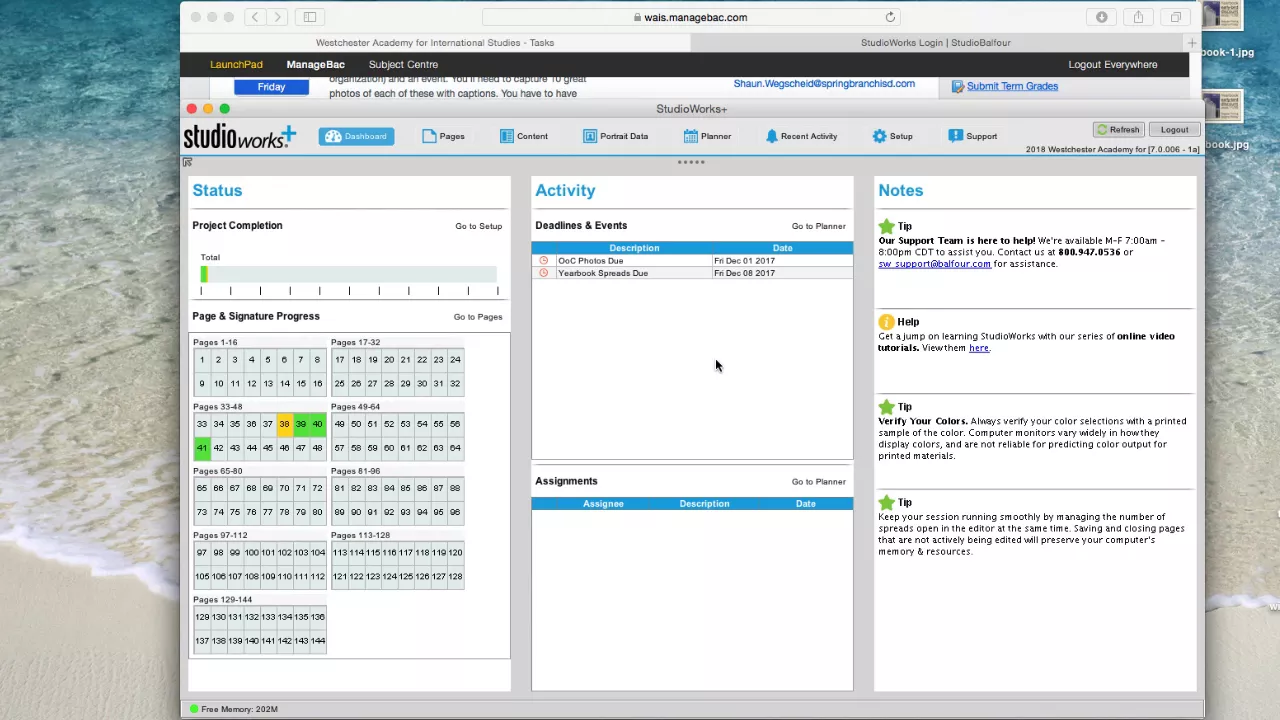This screenshot has height=720, width=1280.
Task: Click the Refresh button
Action: 1118,130
